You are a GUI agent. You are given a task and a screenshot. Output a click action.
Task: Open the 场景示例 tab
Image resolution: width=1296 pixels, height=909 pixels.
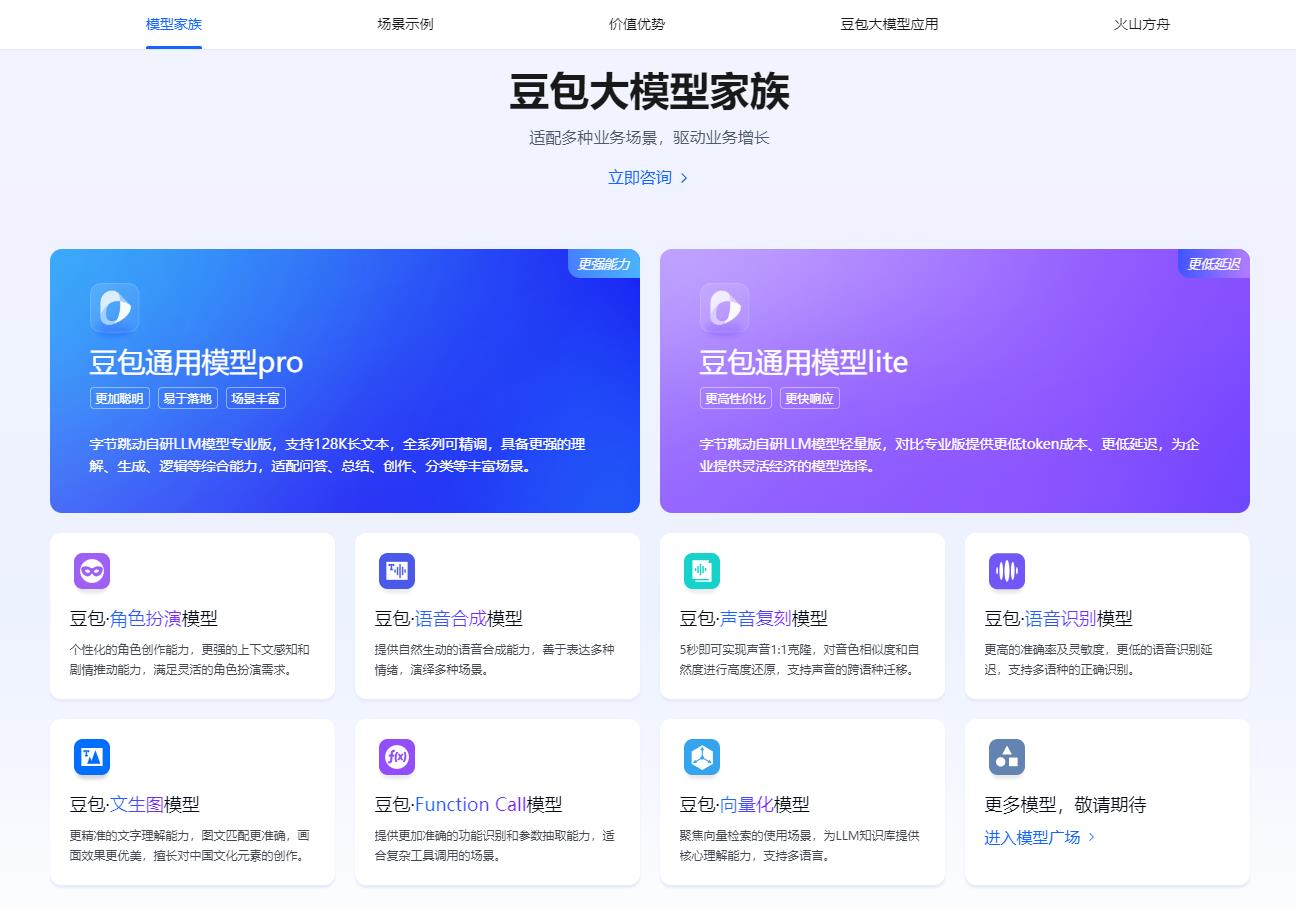tap(405, 24)
